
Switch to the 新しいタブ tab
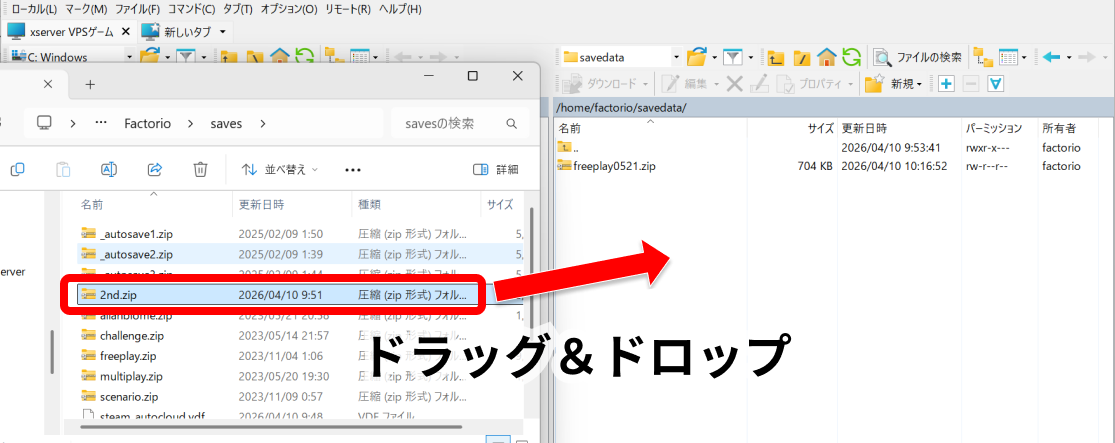click(x=186, y=32)
